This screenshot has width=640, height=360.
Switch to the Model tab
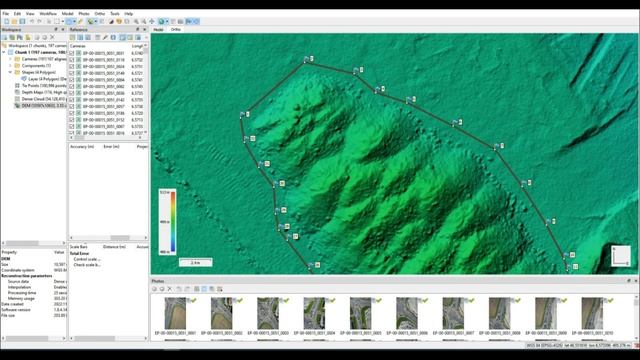(x=158, y=29)
